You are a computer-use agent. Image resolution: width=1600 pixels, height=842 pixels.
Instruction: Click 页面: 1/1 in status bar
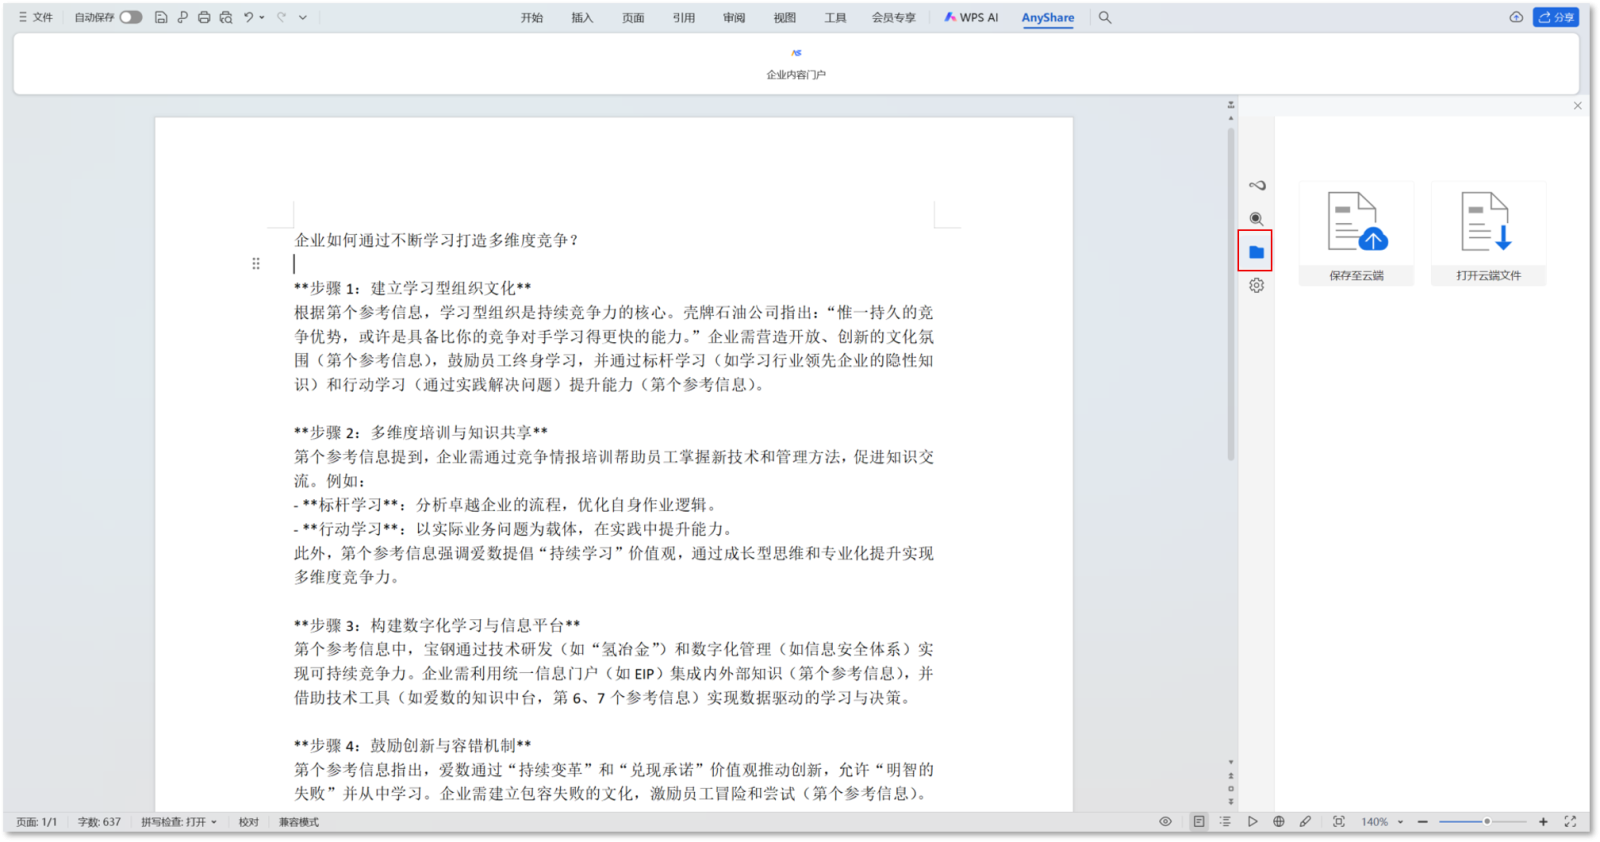click(x=37, y=822)
